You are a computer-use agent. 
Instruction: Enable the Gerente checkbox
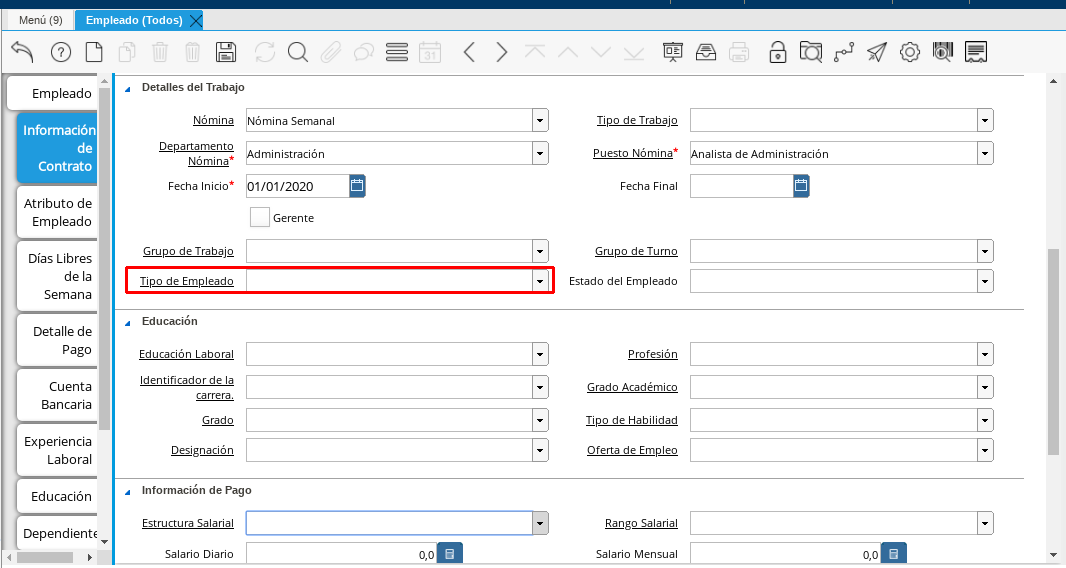(x=260, y=217)
